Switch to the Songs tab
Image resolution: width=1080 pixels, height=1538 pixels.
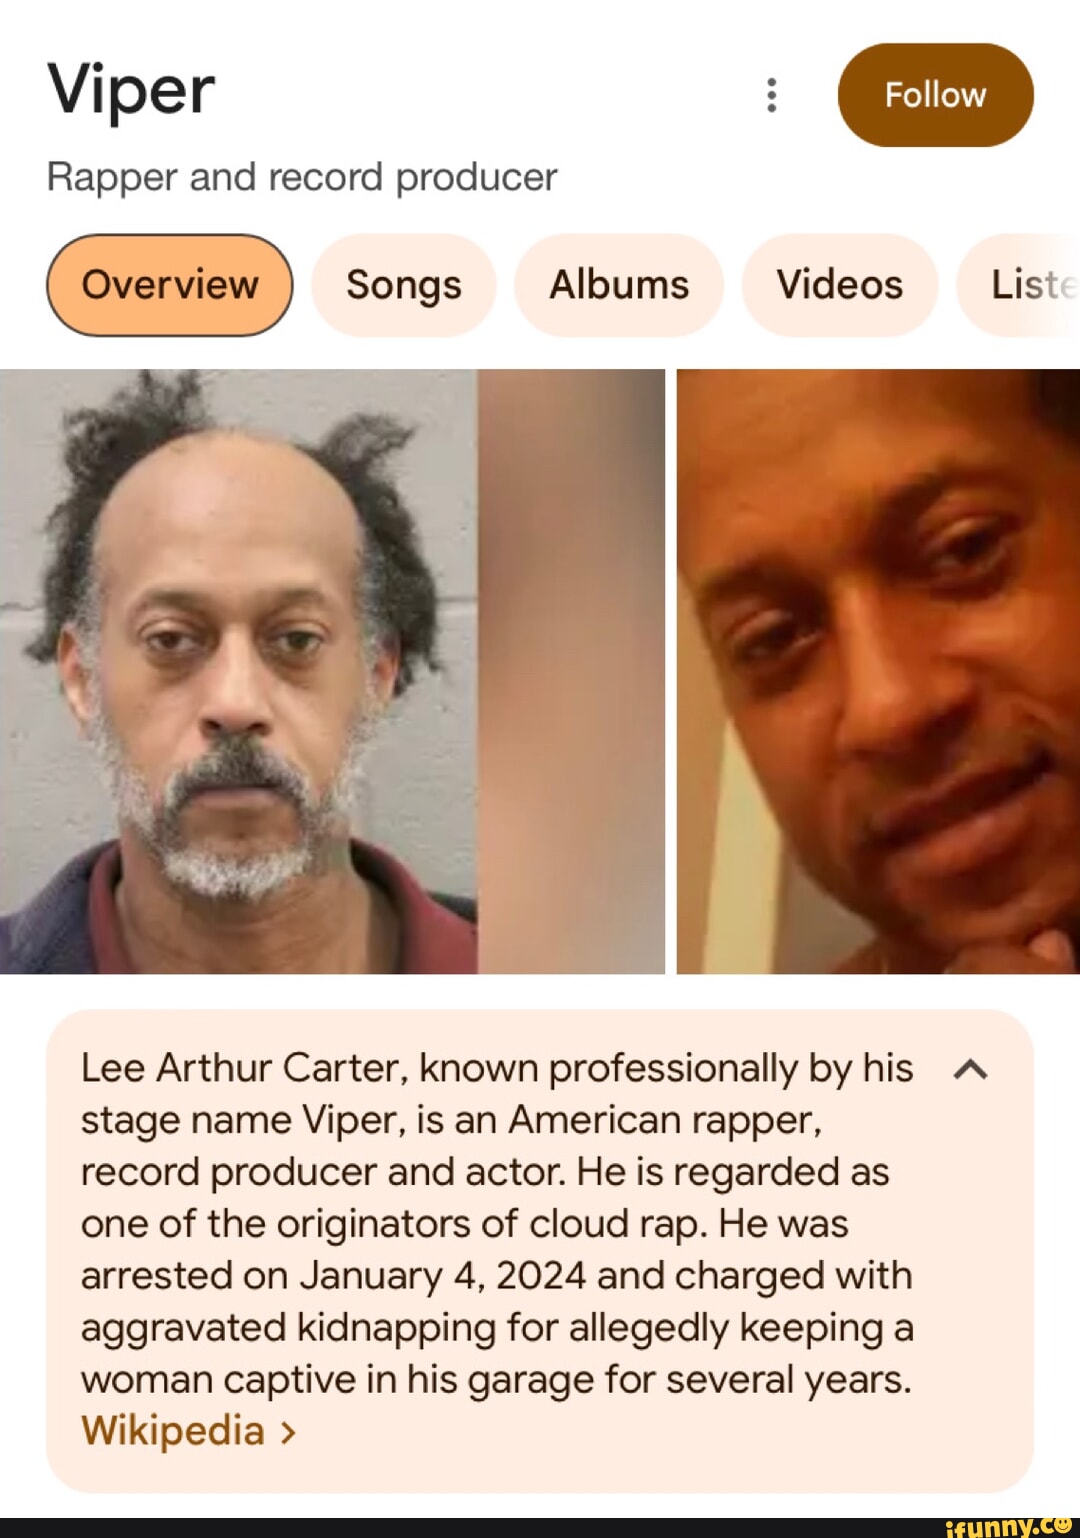tap(404, 285)
